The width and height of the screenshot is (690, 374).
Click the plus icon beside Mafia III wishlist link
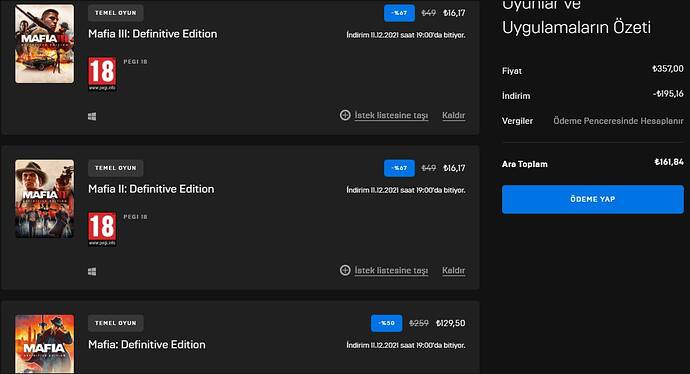click(345, 115)
